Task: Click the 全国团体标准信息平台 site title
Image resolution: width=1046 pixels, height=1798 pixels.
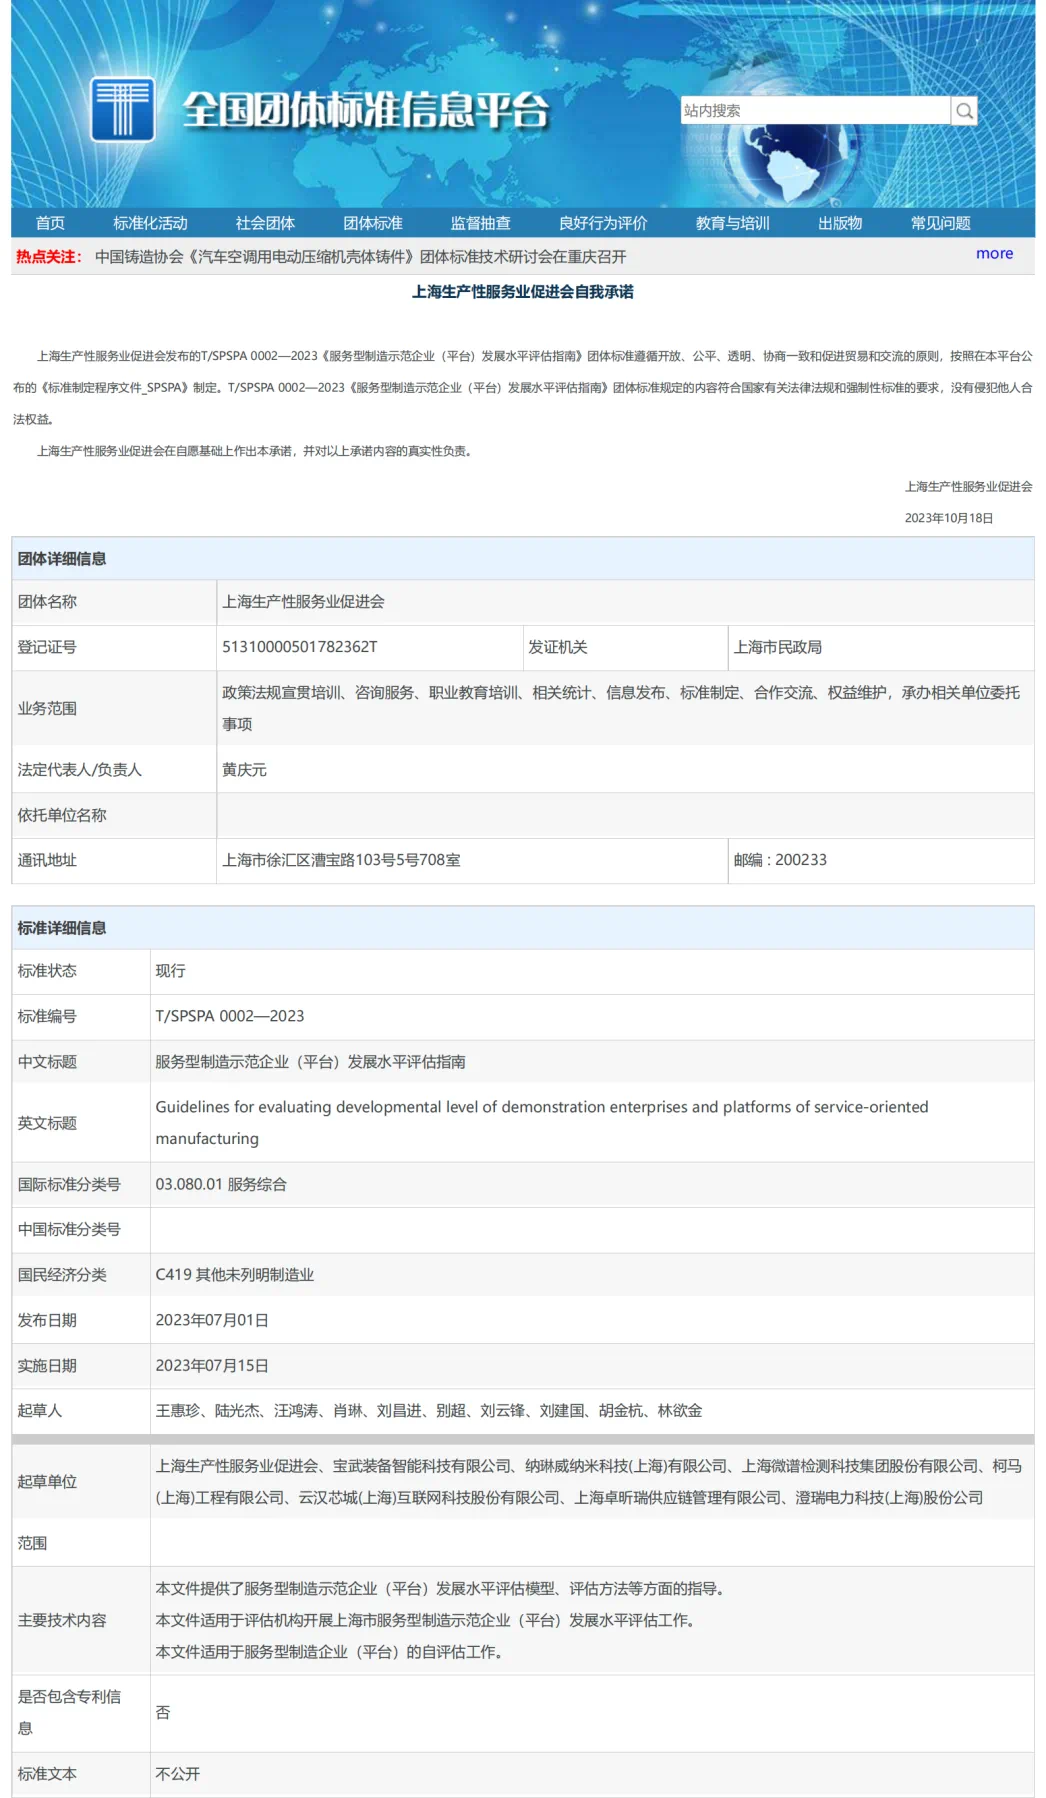Action: point(366,110)
